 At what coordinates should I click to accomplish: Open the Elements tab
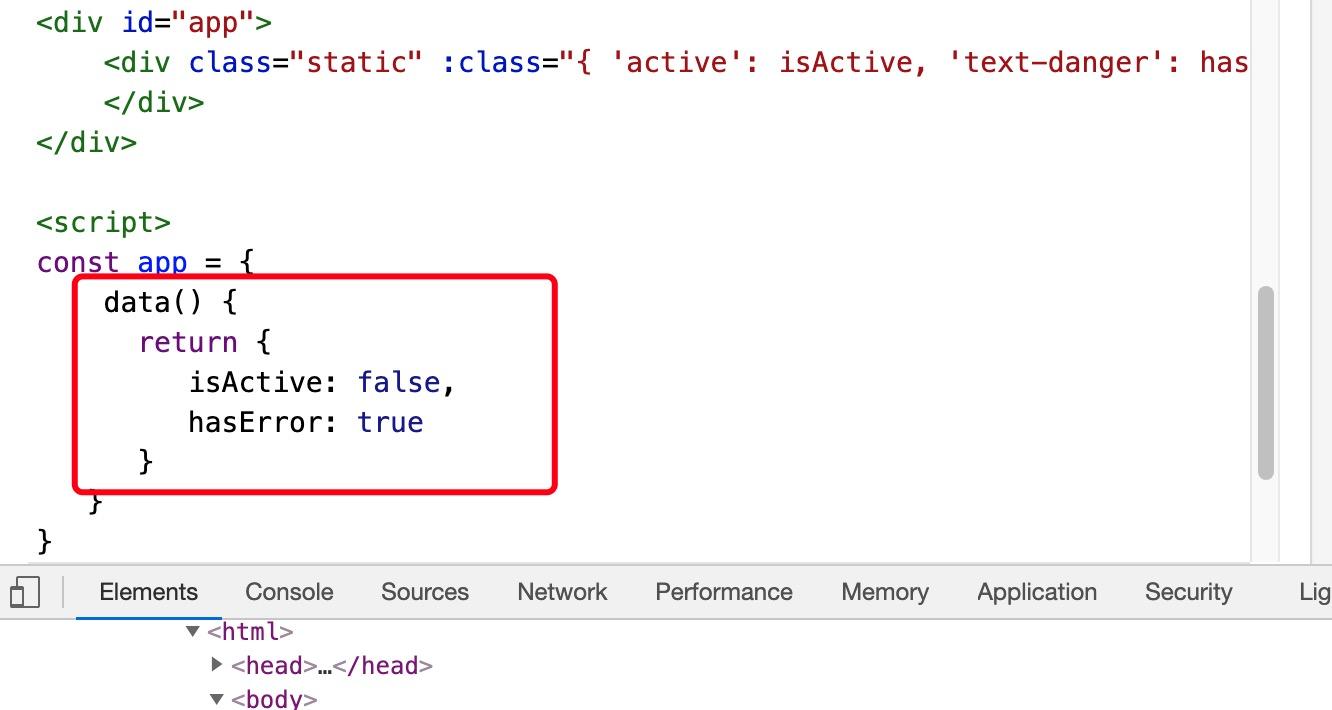click(149, 592)
